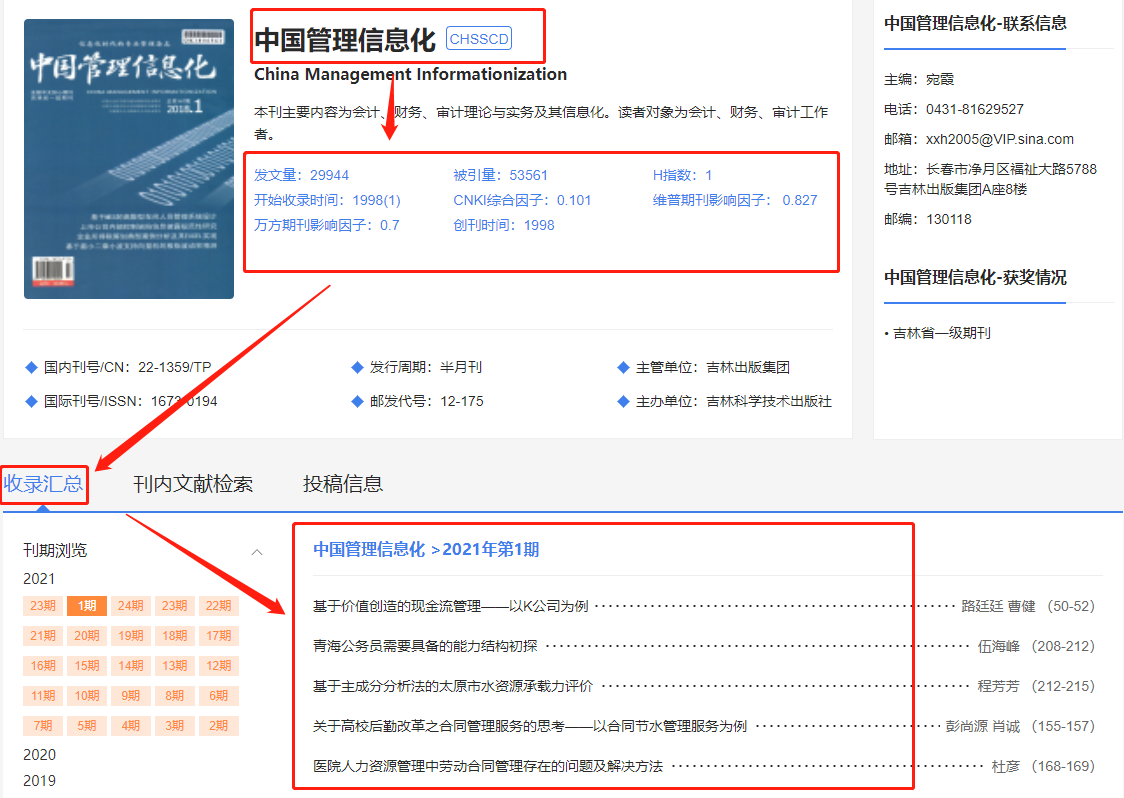Click CNKI综合因子：0.101

pos(522,201)
